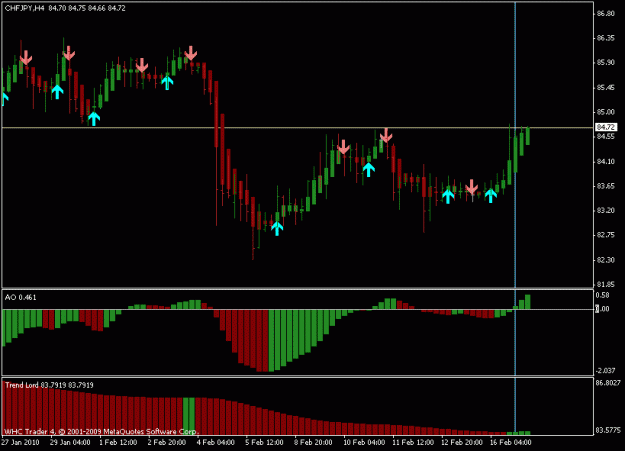Click the pink down arrow near 27 Jan 2010
Image resolution: width=625 pixels, height=451 pixels.
(x=26, y=57)
